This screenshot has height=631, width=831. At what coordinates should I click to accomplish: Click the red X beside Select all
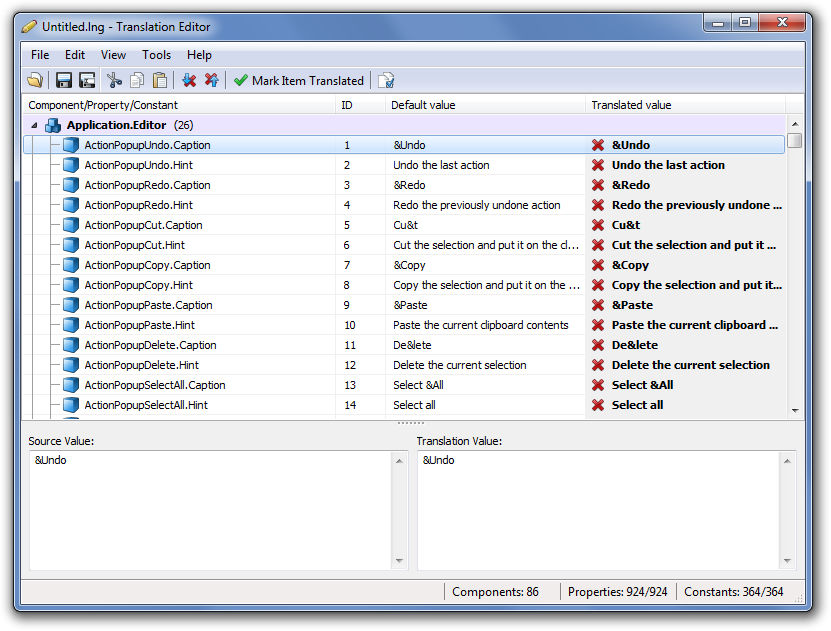[598, 405]
